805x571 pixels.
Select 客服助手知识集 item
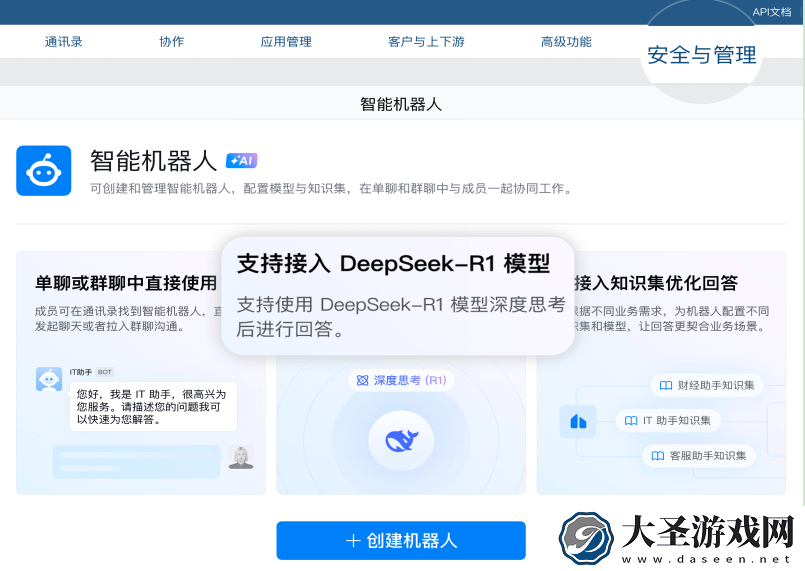pos(699,455)
